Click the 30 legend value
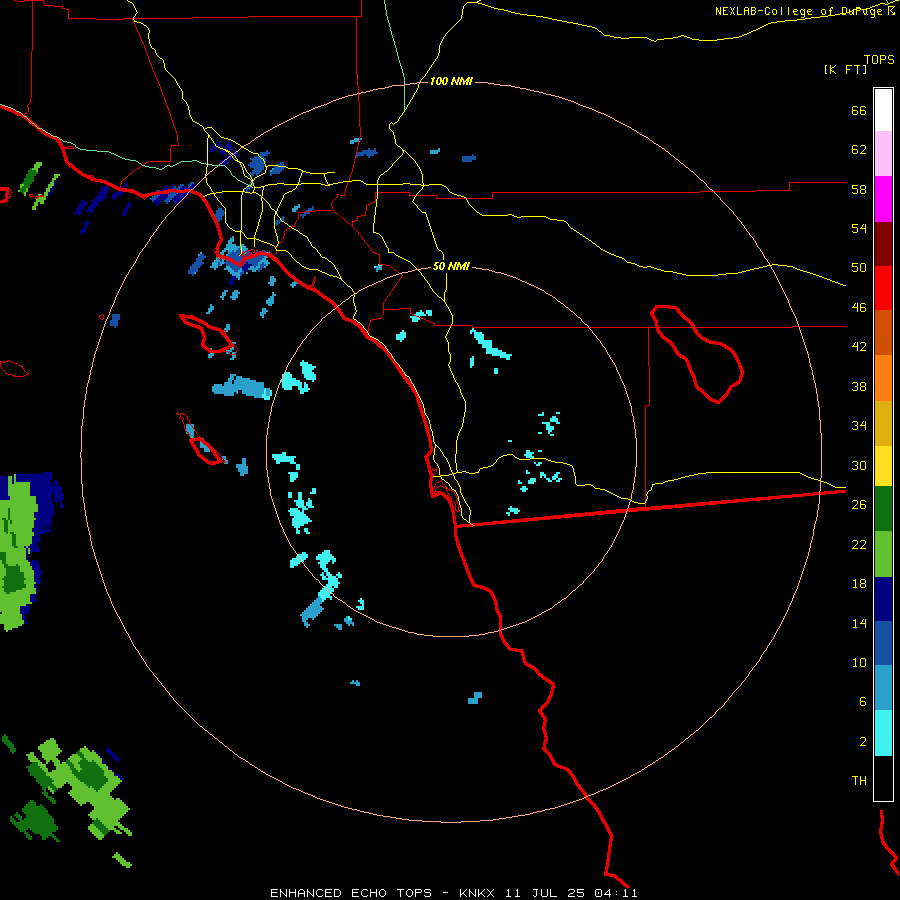The width and height of the screenshot is (900, 900). point(859,465)
